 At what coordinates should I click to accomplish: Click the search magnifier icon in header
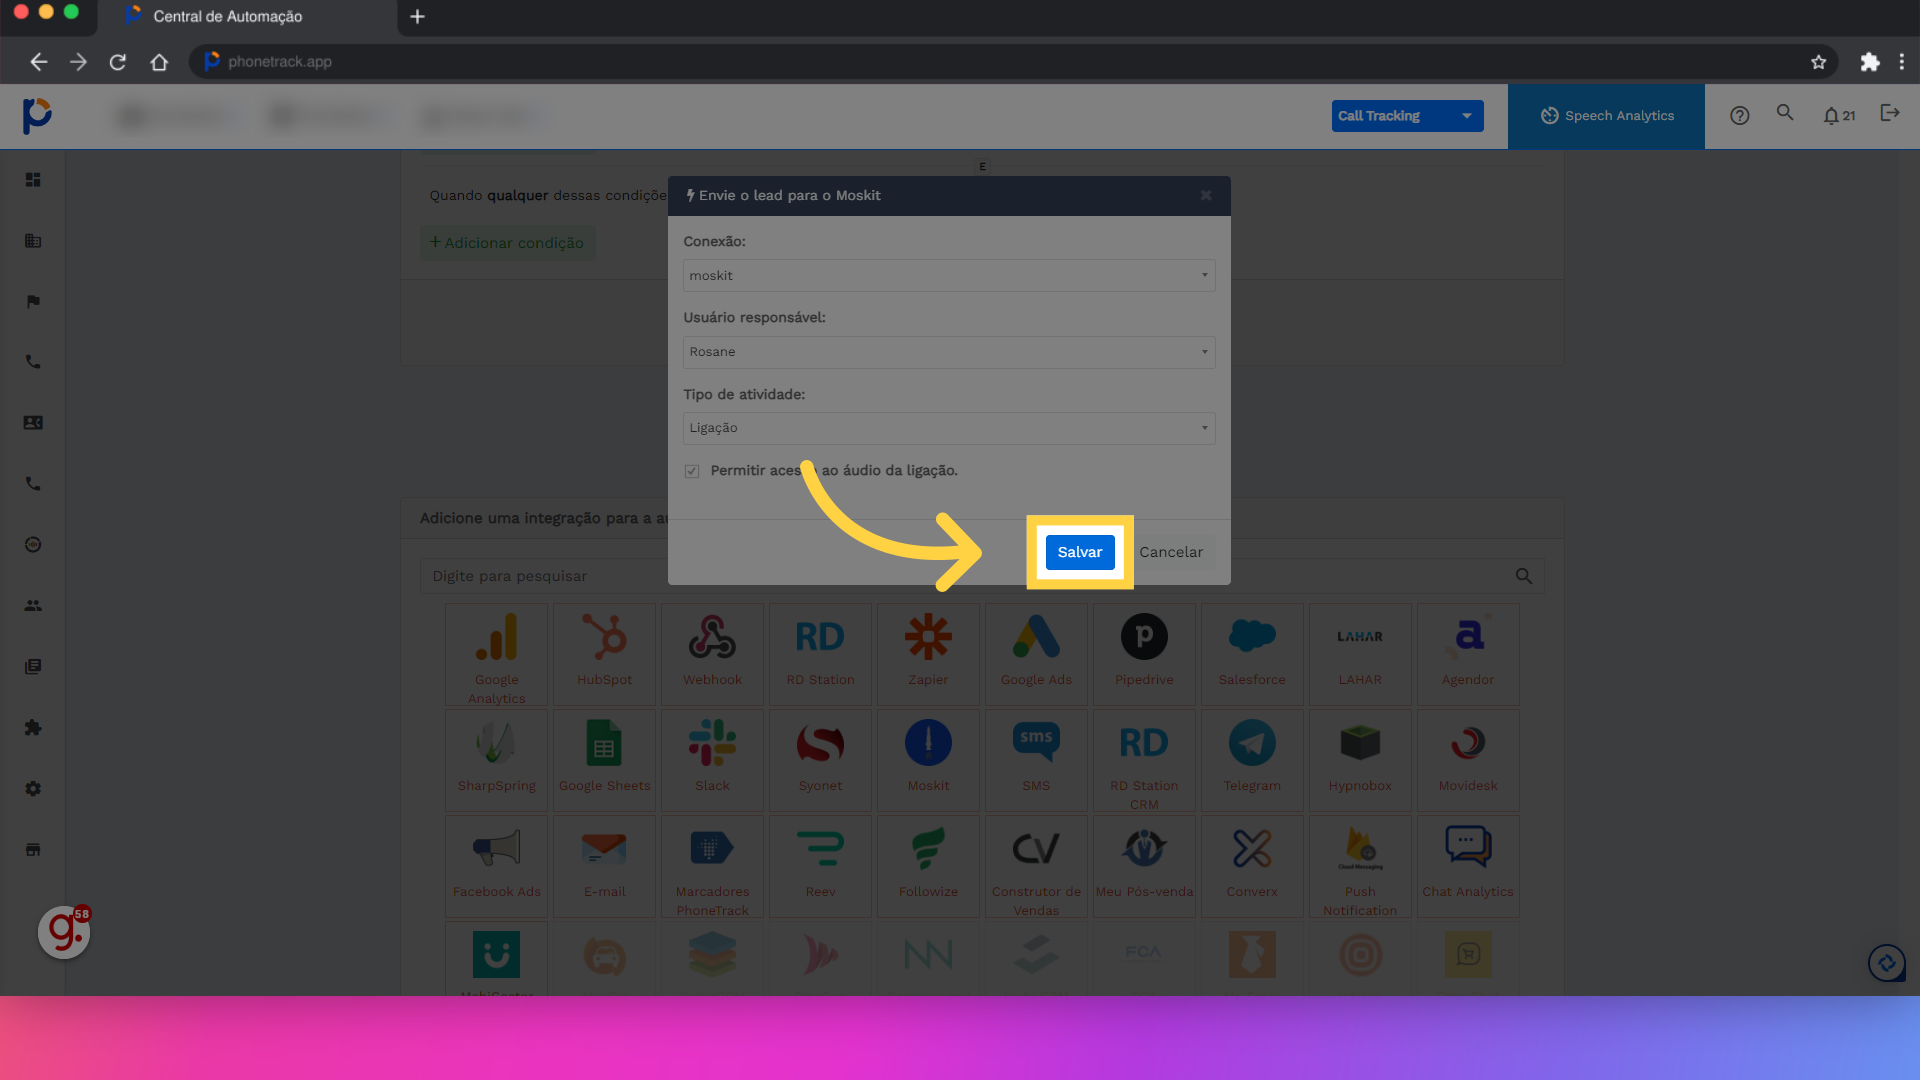click(1785, 113)
